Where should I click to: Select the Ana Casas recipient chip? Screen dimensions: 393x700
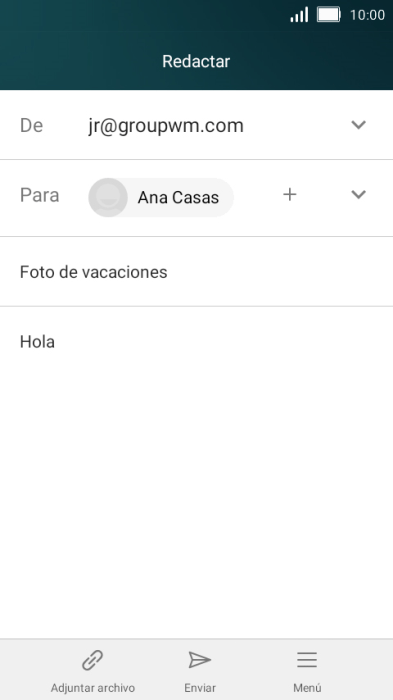161,197
